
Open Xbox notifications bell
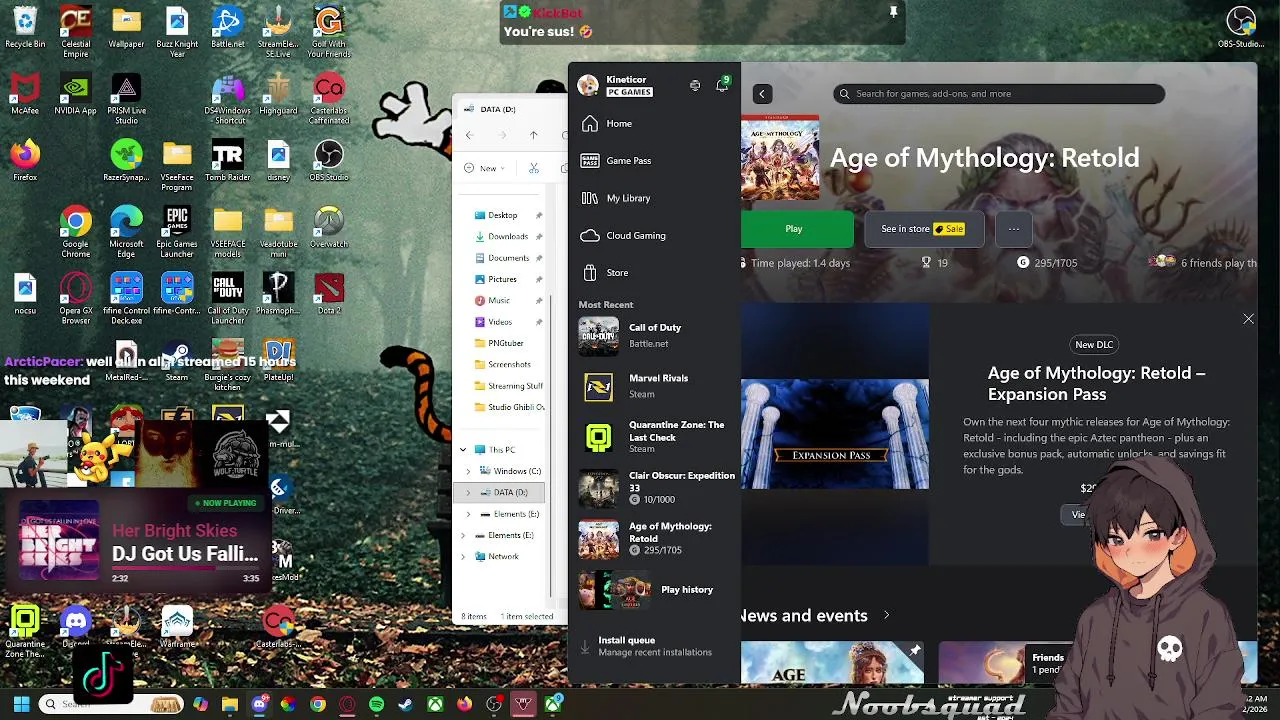point(722,85)
